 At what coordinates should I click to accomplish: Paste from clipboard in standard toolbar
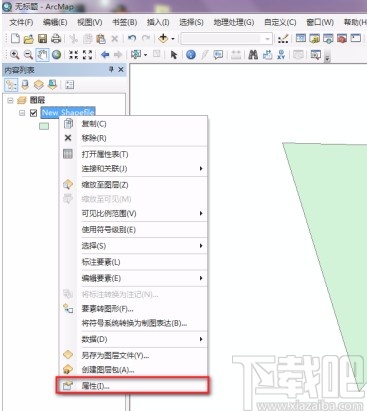[101, 39]
